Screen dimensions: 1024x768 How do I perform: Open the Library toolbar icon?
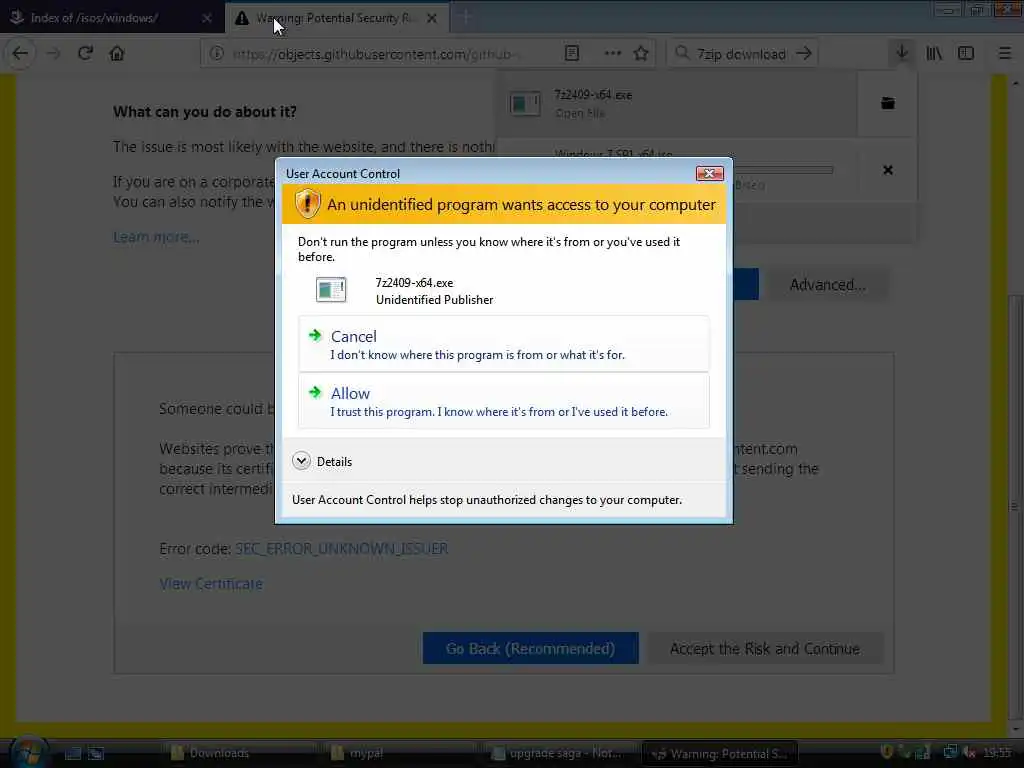coord(935,54)
